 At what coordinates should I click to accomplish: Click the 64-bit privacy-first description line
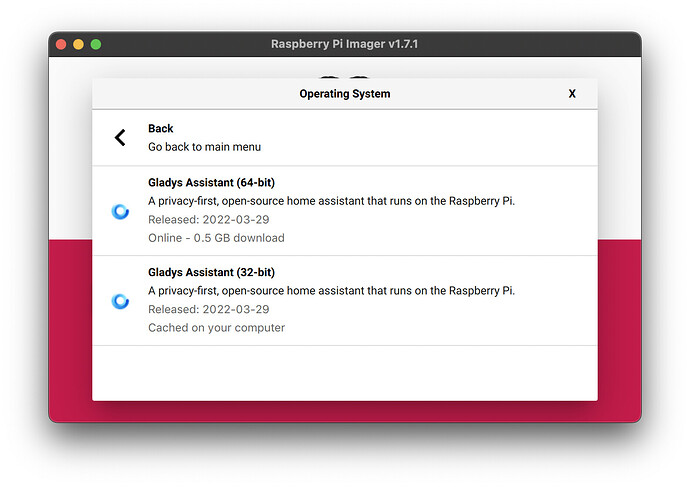click(x=331, y=201)
